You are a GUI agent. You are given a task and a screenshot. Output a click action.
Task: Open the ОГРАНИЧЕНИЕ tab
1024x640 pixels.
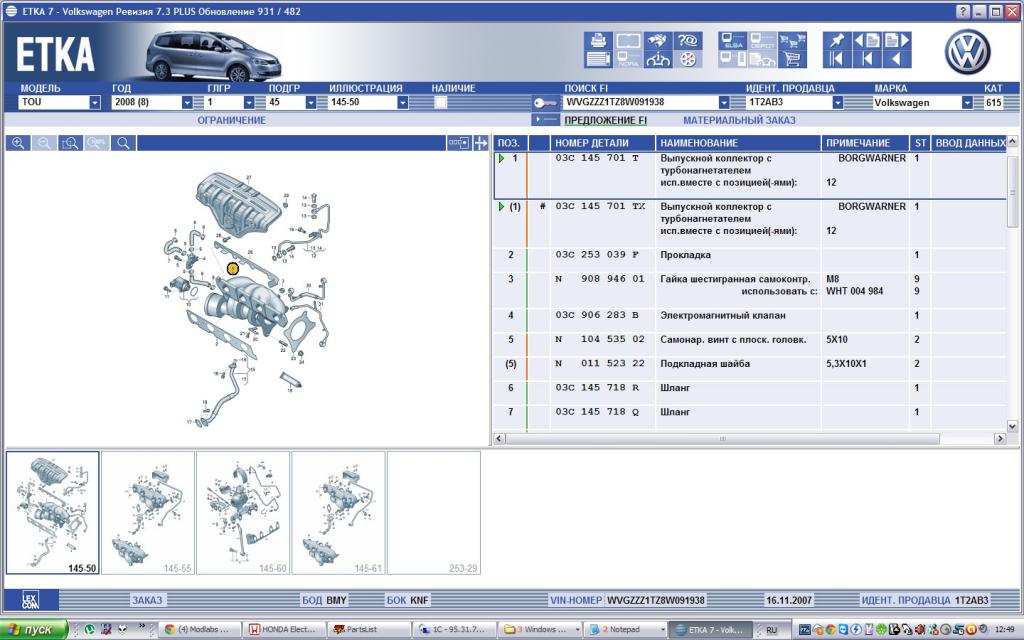coord(232,120)
